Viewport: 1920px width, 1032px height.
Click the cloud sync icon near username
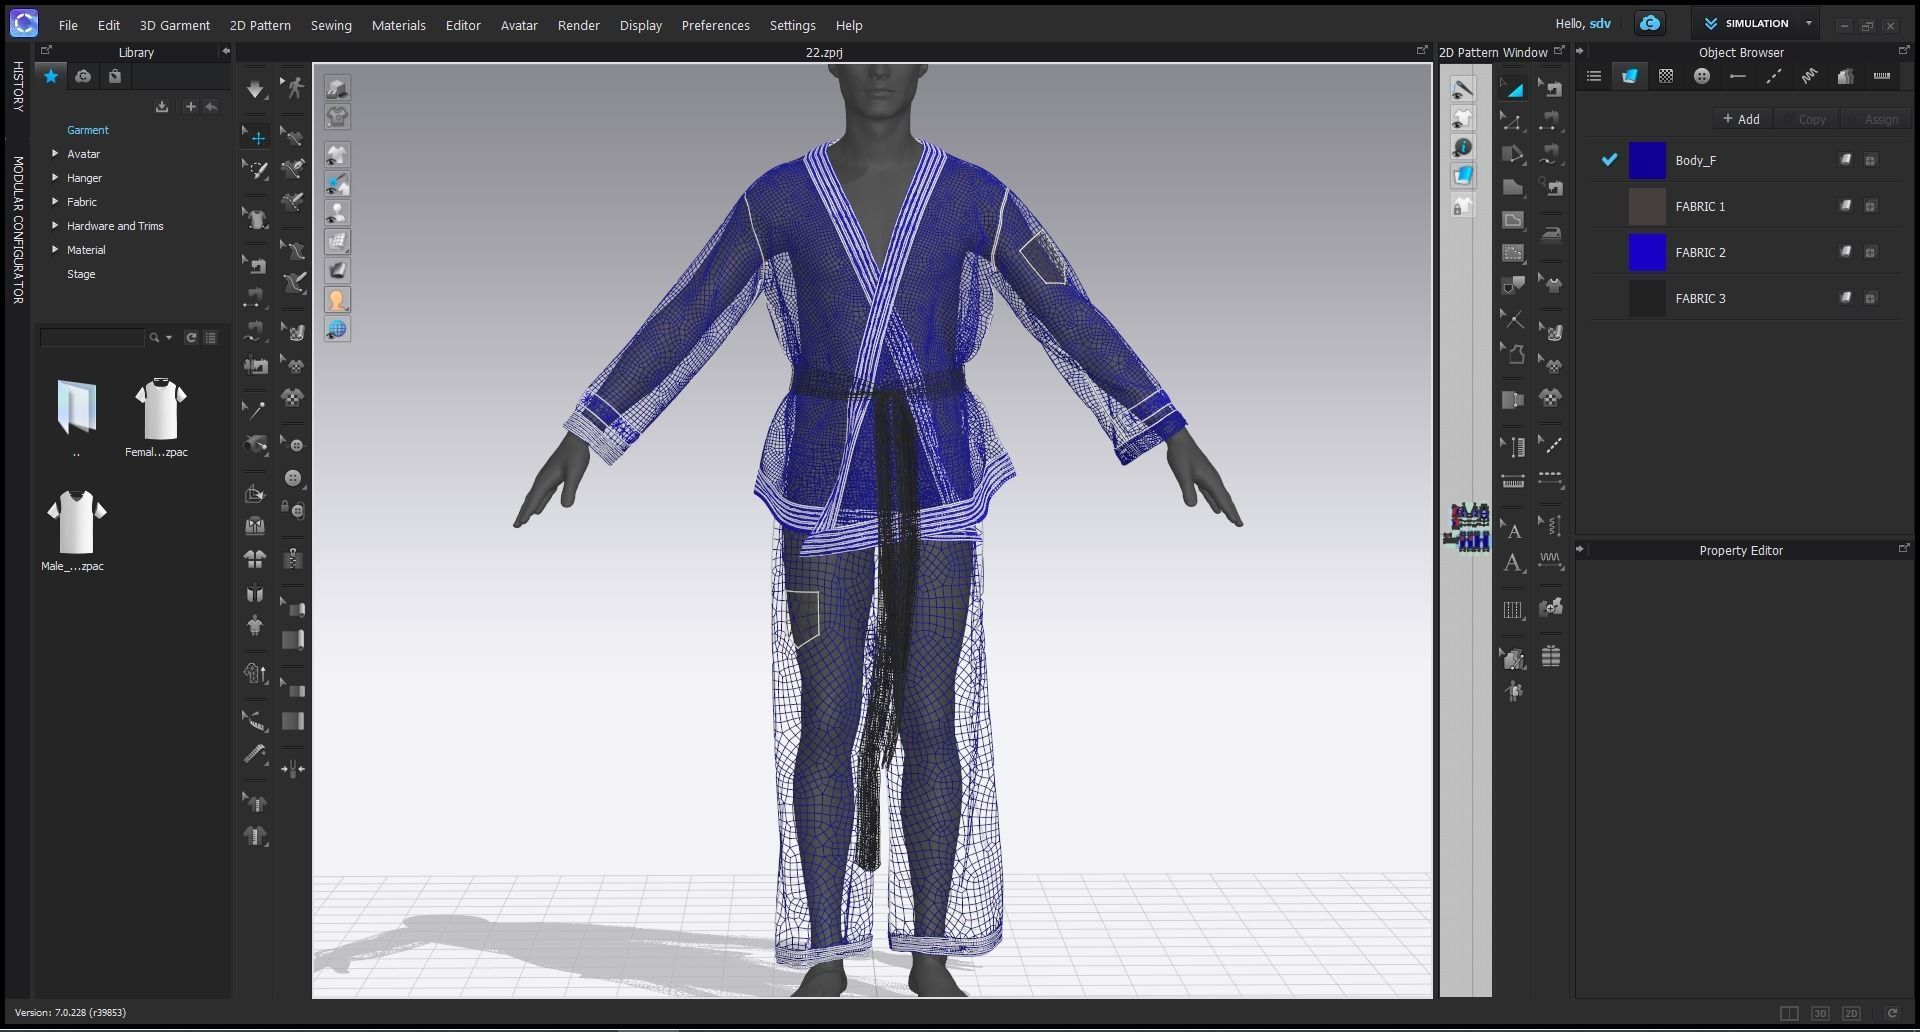click(x=1650, y=23)
